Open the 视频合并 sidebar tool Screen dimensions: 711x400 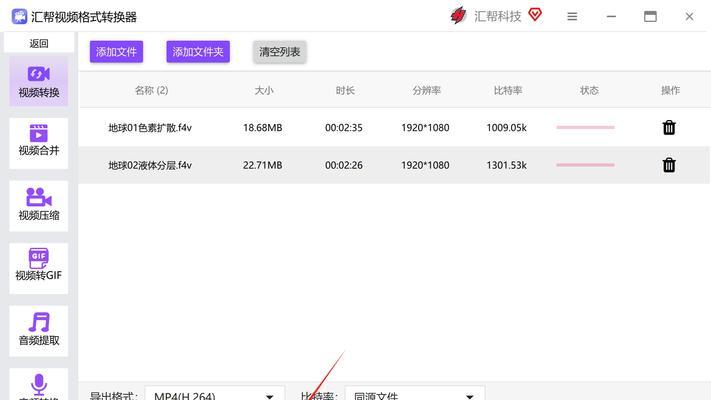click(39, 143)
